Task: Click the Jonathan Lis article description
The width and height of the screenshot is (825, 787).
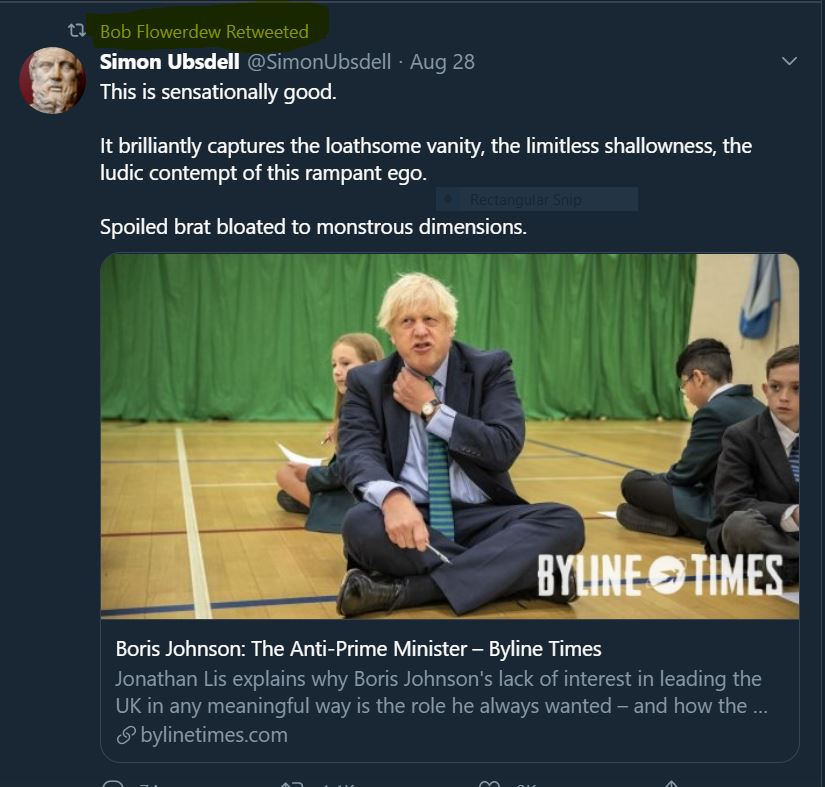Action: click(438, 692)
